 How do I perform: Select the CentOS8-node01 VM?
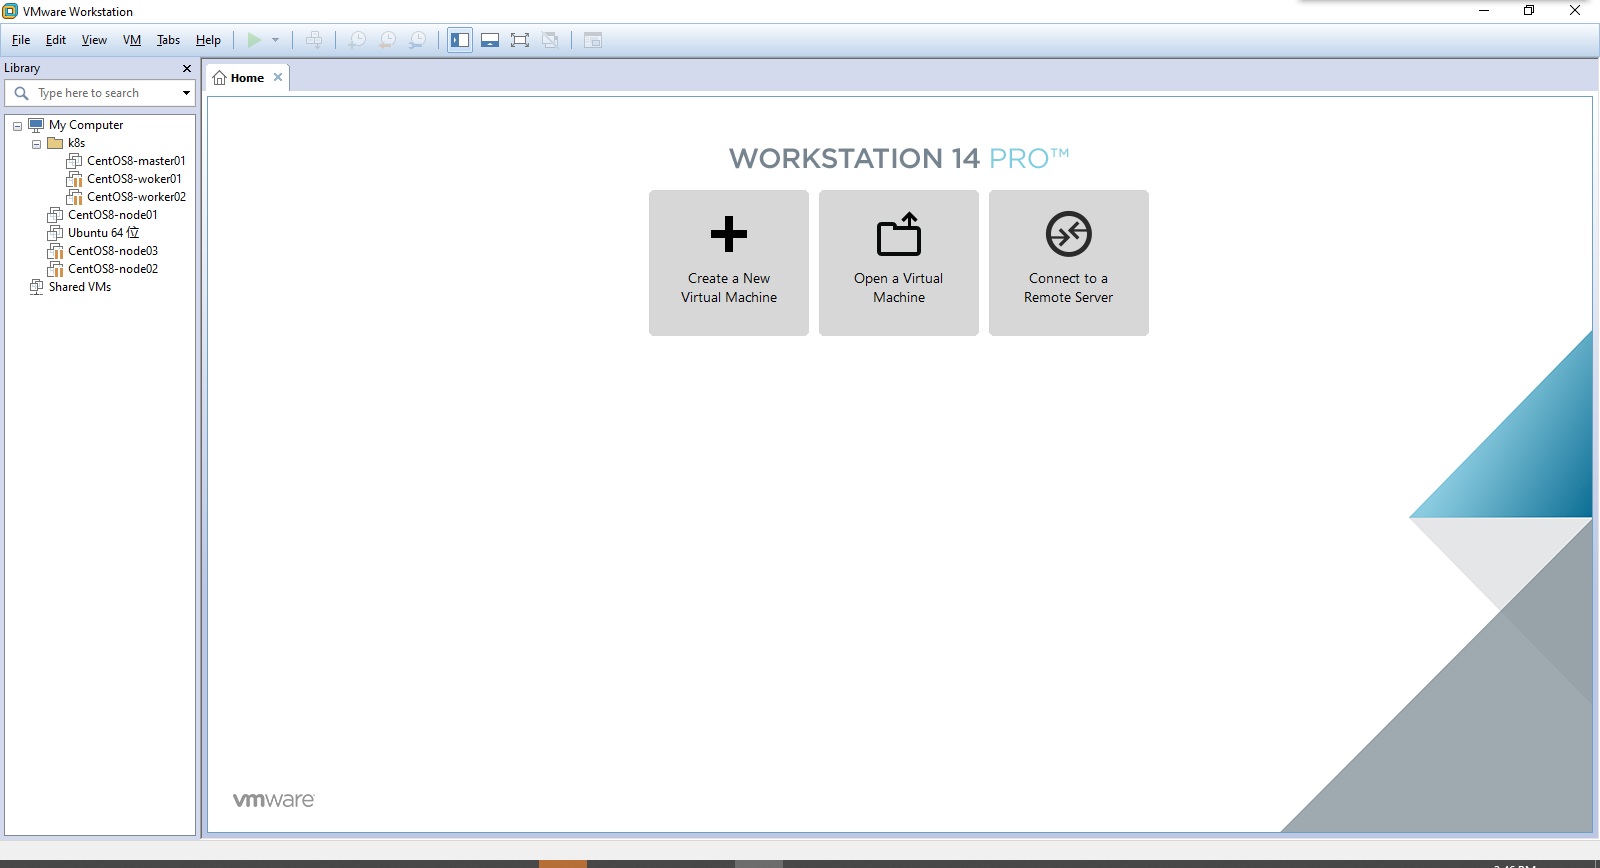pos(112,215)
